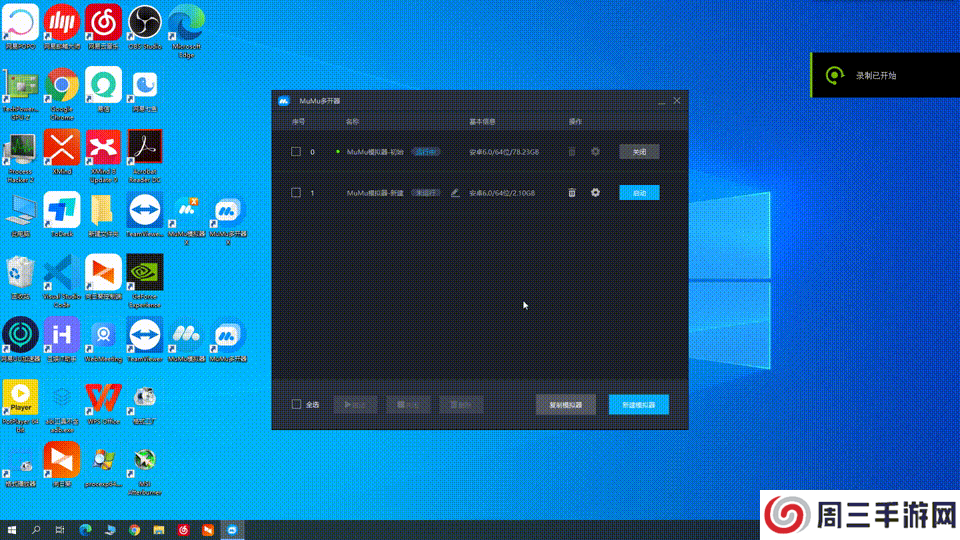This screenshot has width=960, height=540.
Task: Check the checkbox for emulator 1
Action: click(296, 193)
